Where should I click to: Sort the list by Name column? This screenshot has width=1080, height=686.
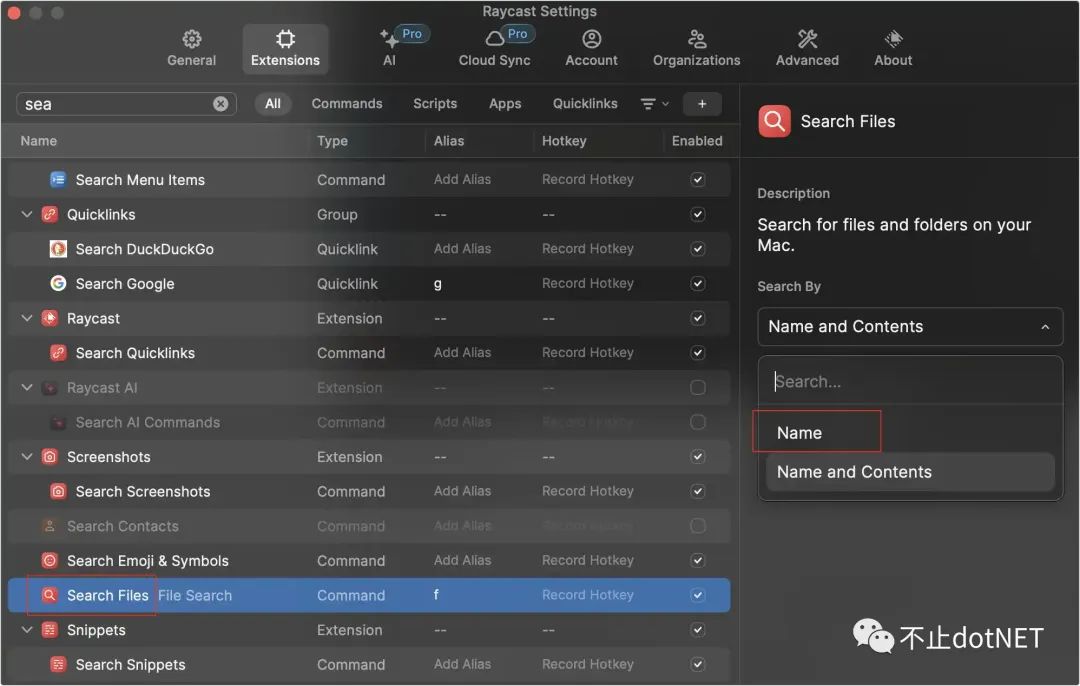click(39, 141)
